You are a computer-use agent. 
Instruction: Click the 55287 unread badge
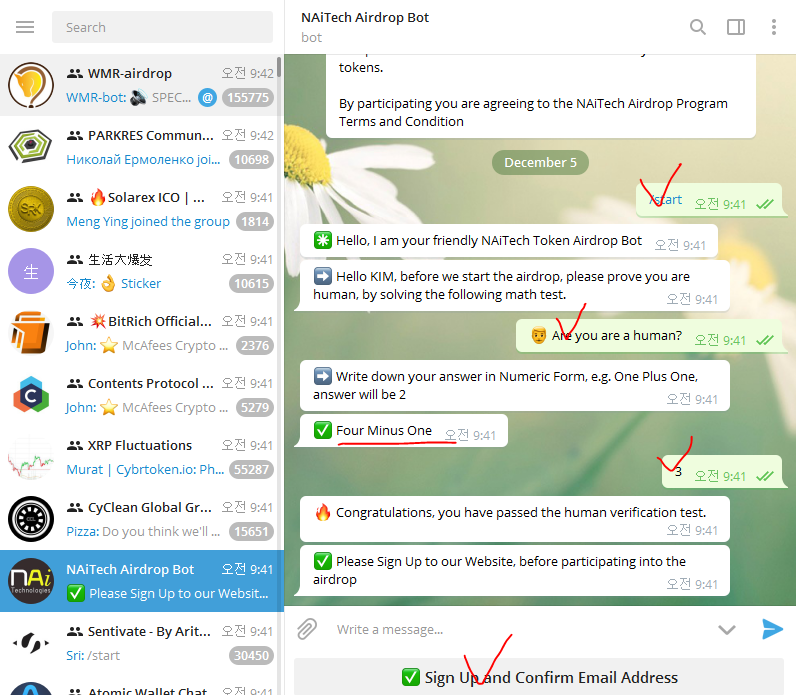(x=251, y=469)
